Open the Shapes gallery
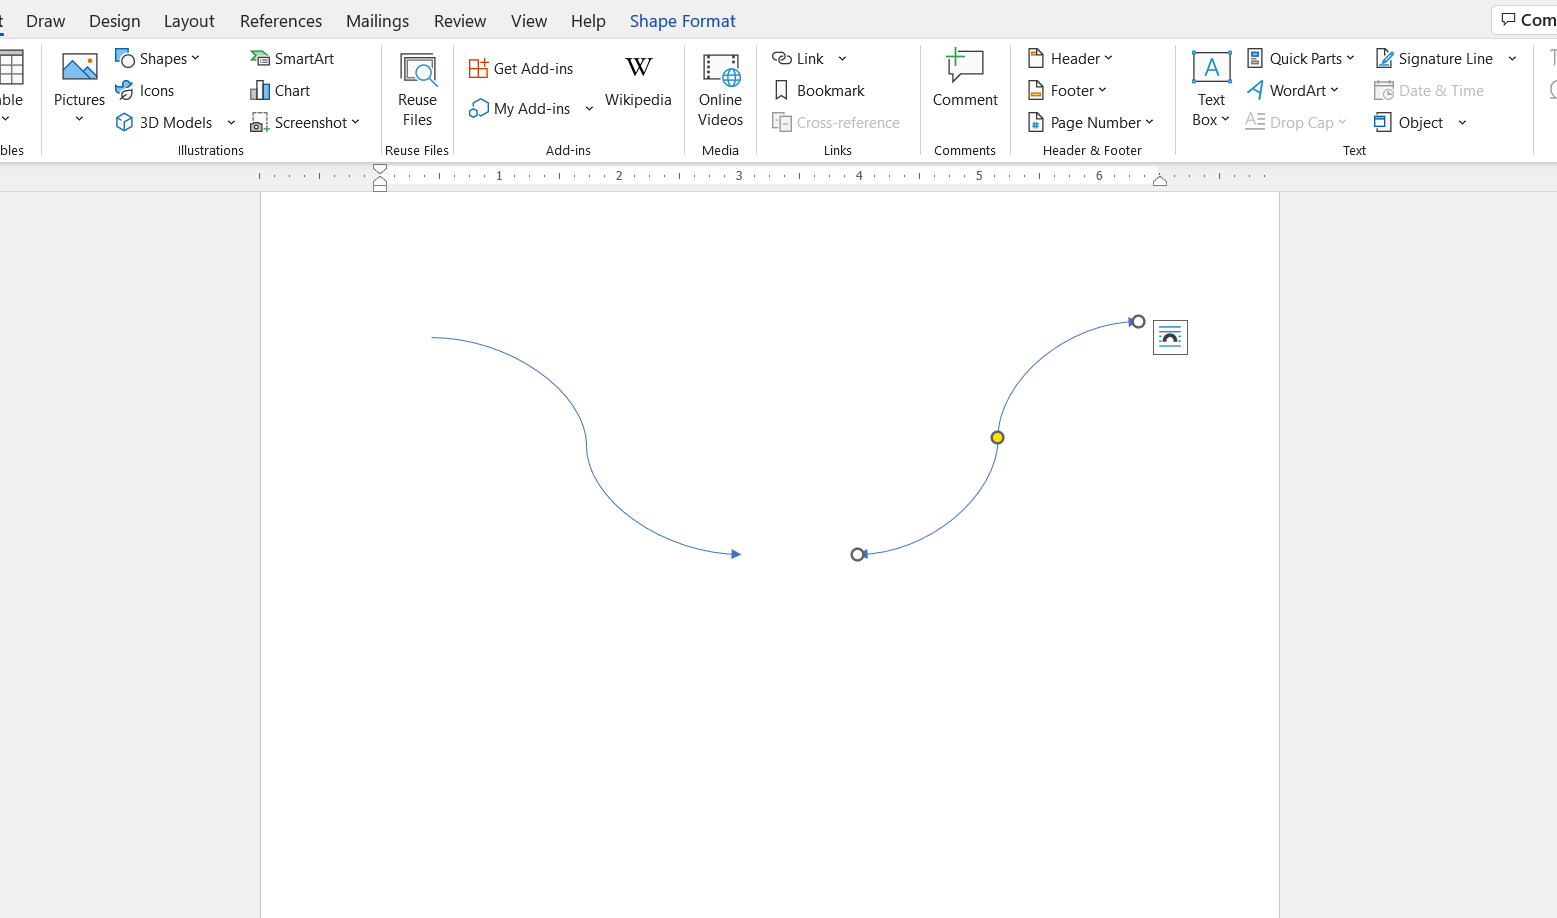The height and width of the screenshot is (918, 1557). 158,58
